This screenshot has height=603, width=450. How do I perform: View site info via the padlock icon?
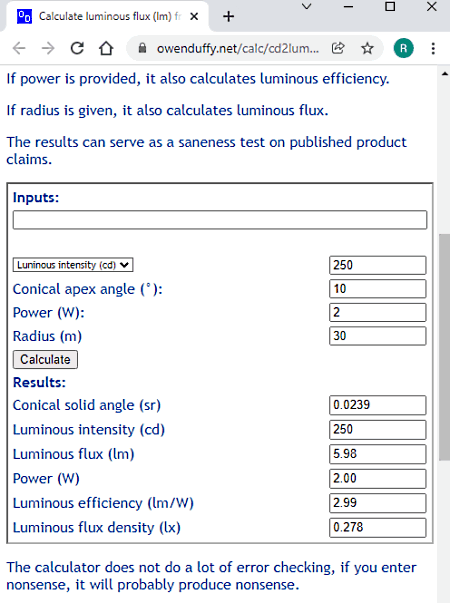pos(142,48)
